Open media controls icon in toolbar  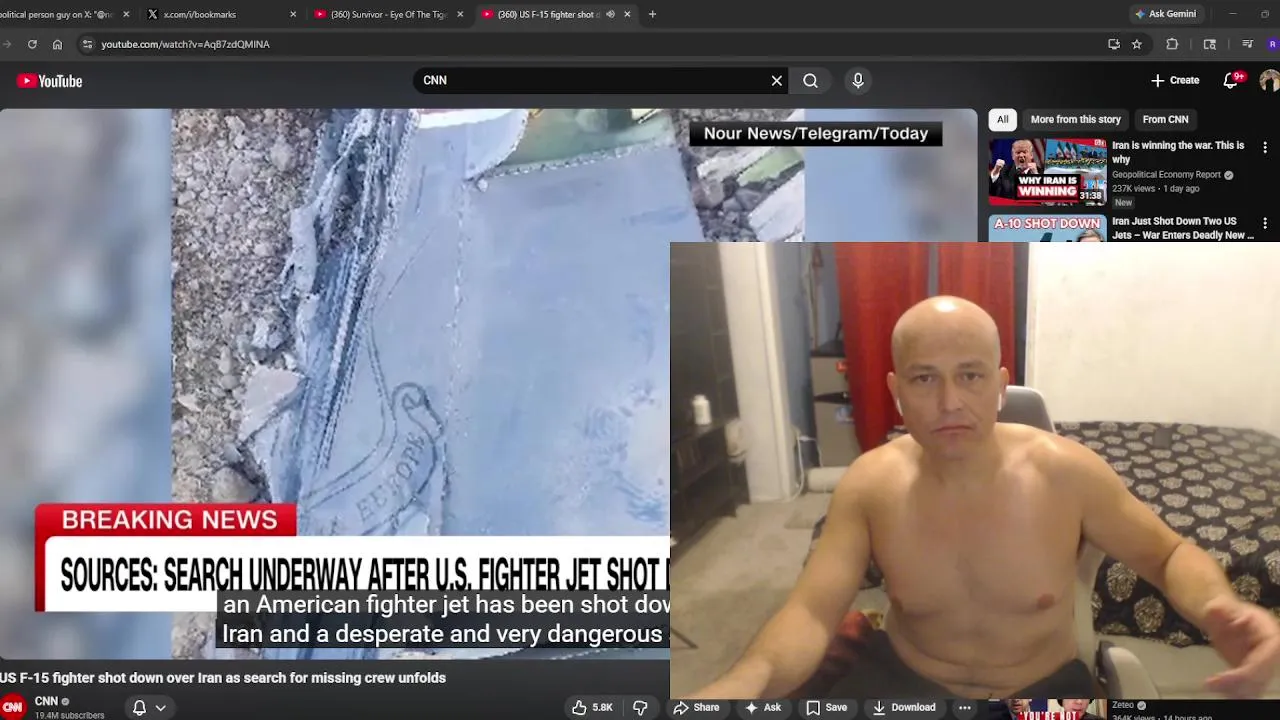[x=1247, y=44]
